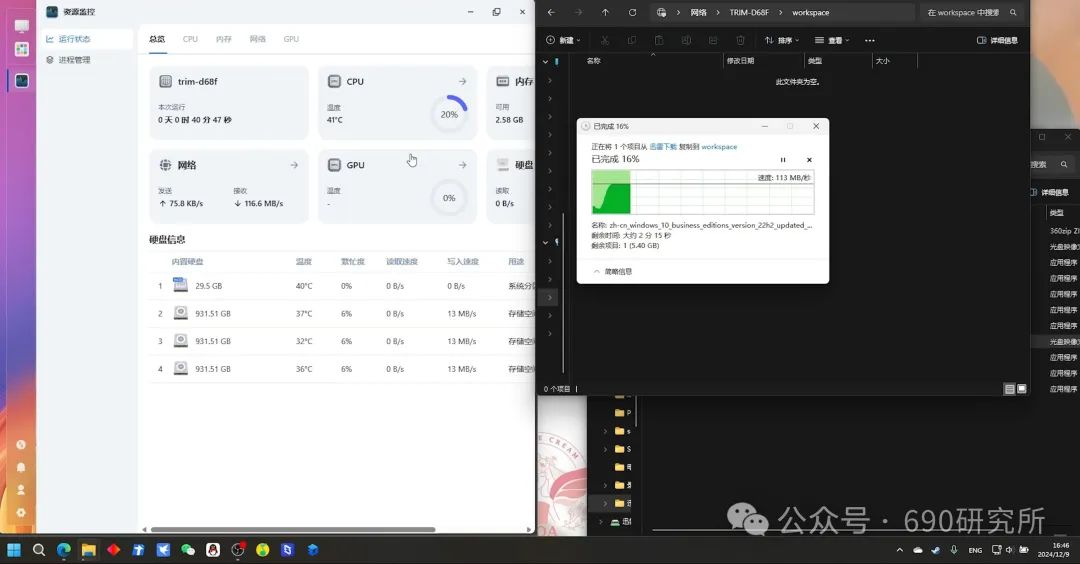The height and width of the screenshot is (564, 1080).
Task: Select the 29.5 GB disk row
Action: (x=342, y=286)
